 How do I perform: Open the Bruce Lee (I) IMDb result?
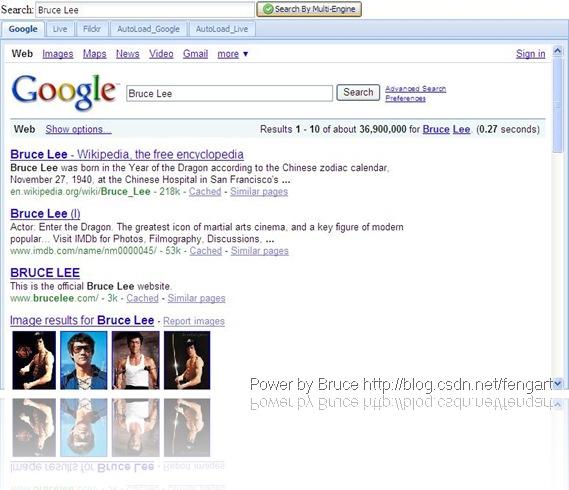(45, 213)
